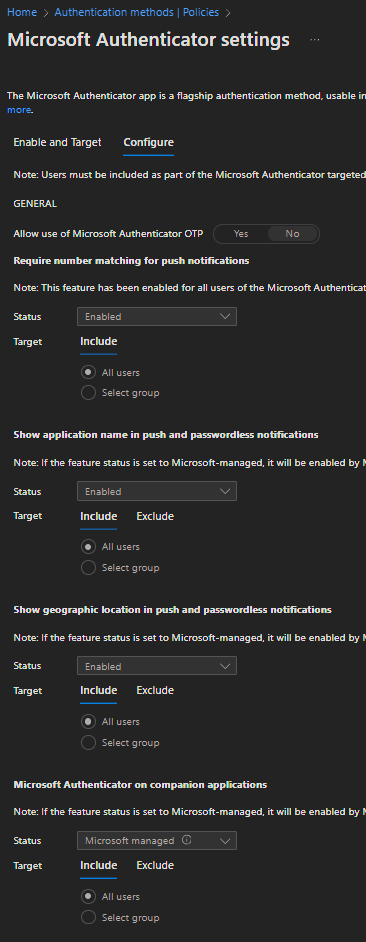Open Include tab under number matching
The image size is (366, 942).
point(99,341)
